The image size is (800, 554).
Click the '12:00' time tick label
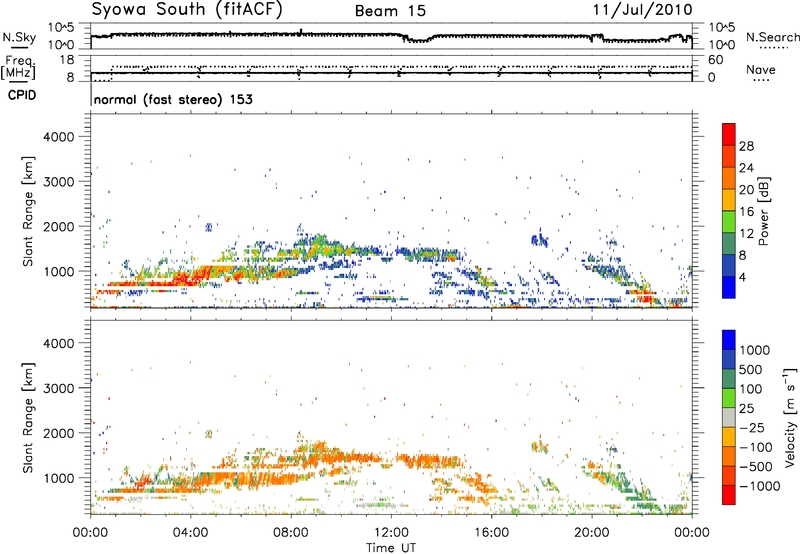(x=391, y=533)
